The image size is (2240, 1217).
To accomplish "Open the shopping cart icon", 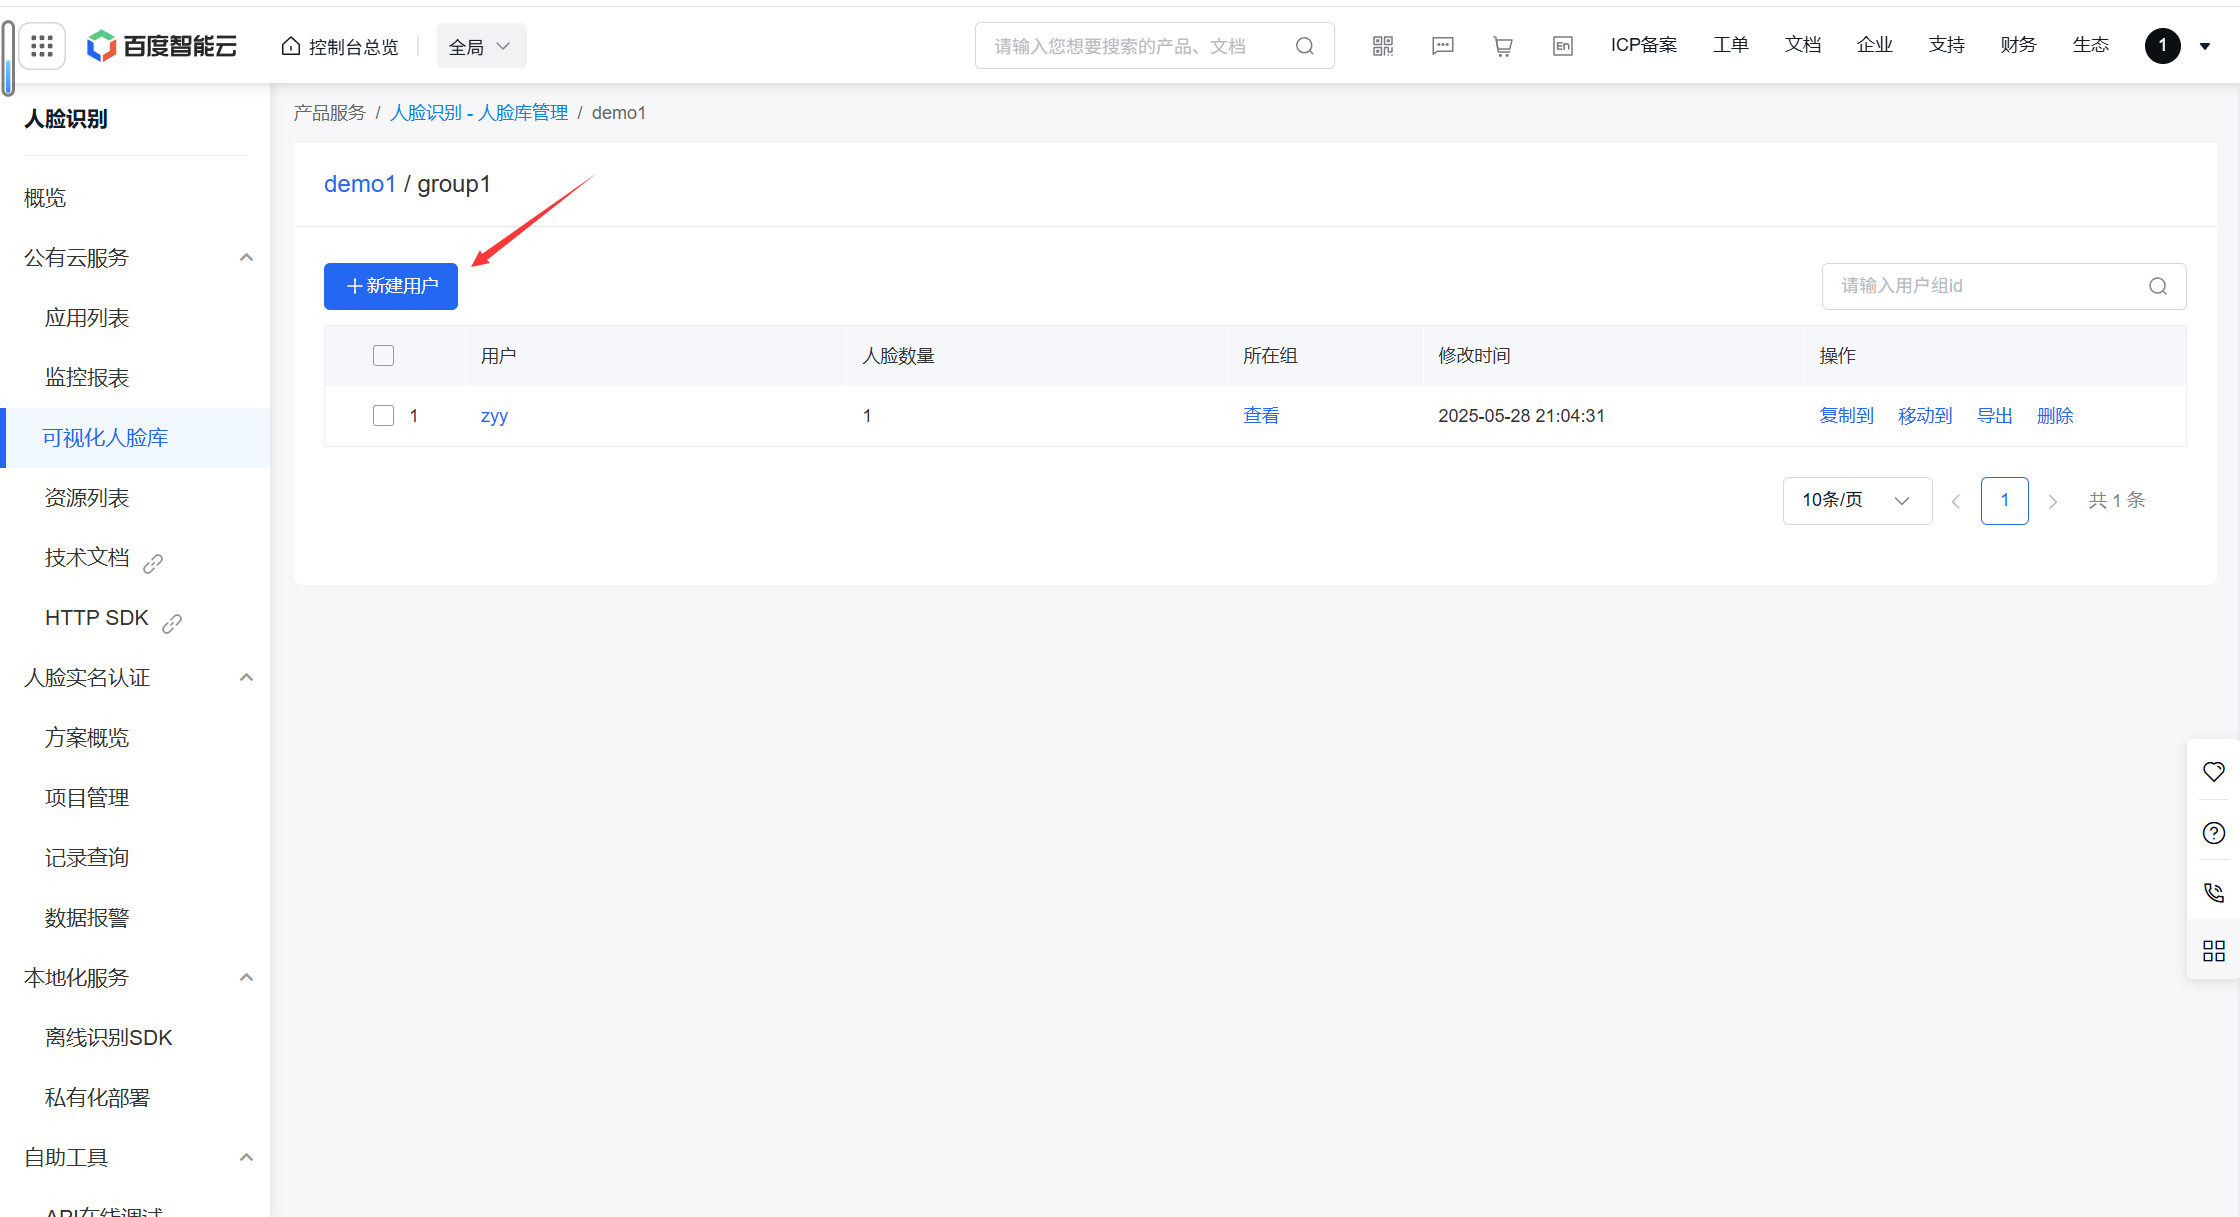I will click(x=1502, y=46).
